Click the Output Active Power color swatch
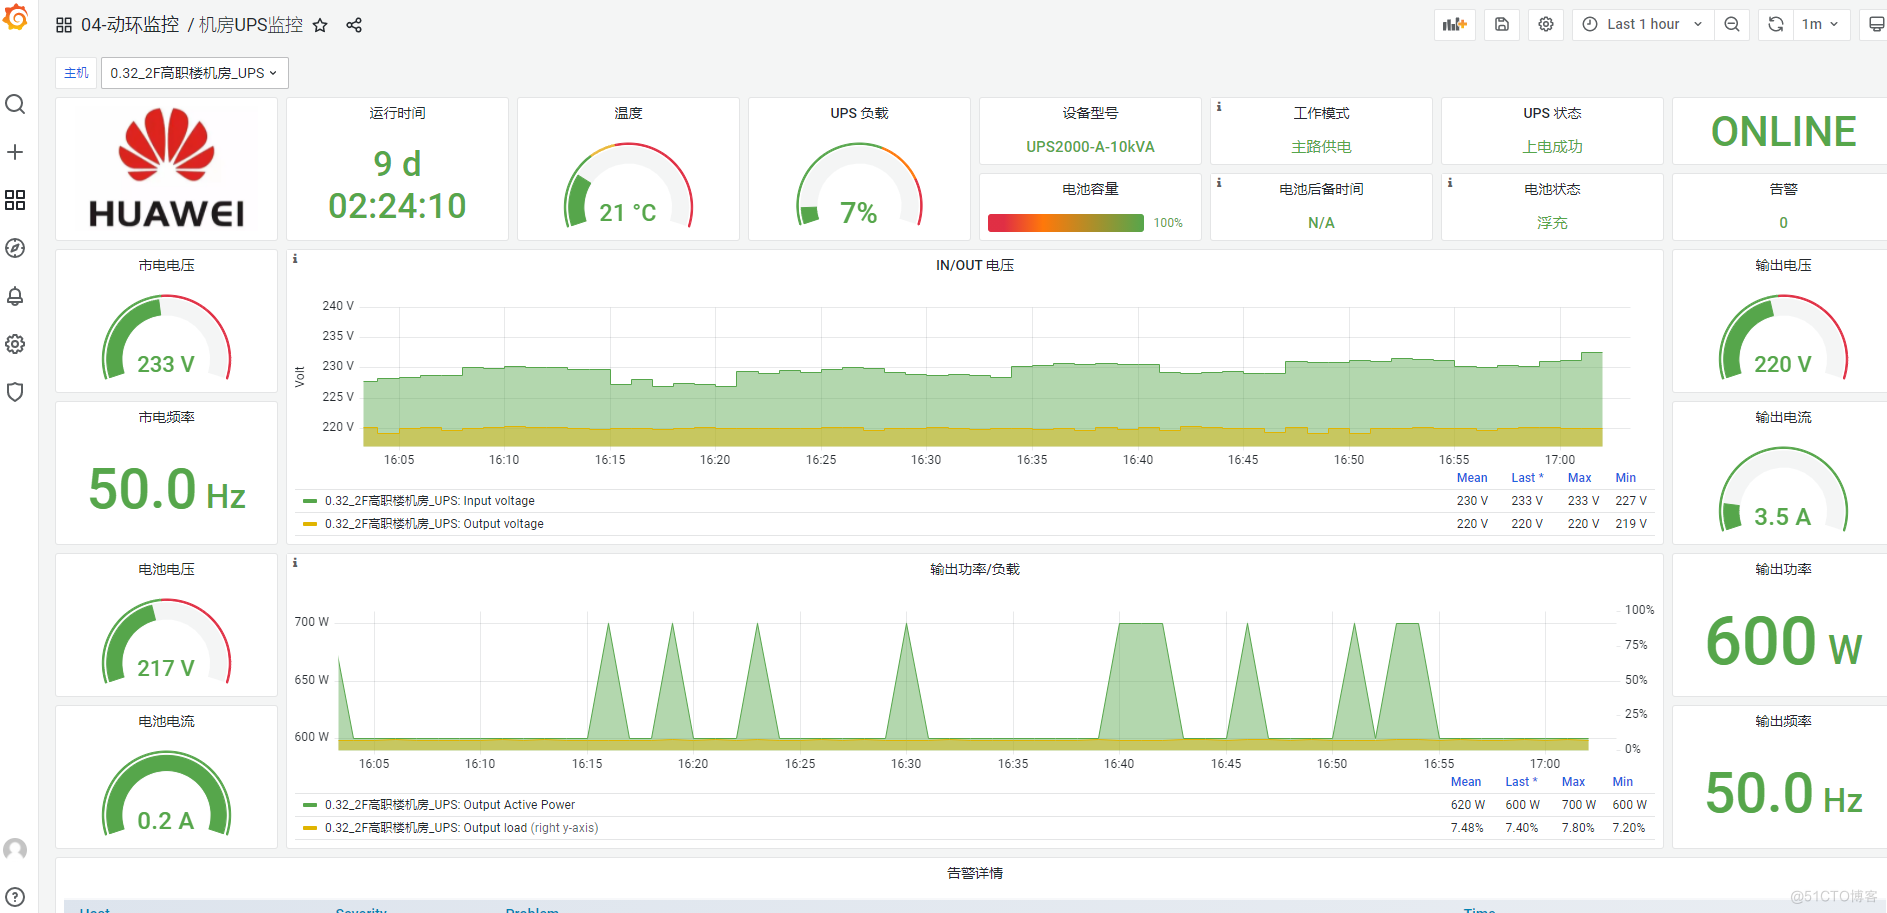This screenshot has width=1887, height=913. (310, 805)
